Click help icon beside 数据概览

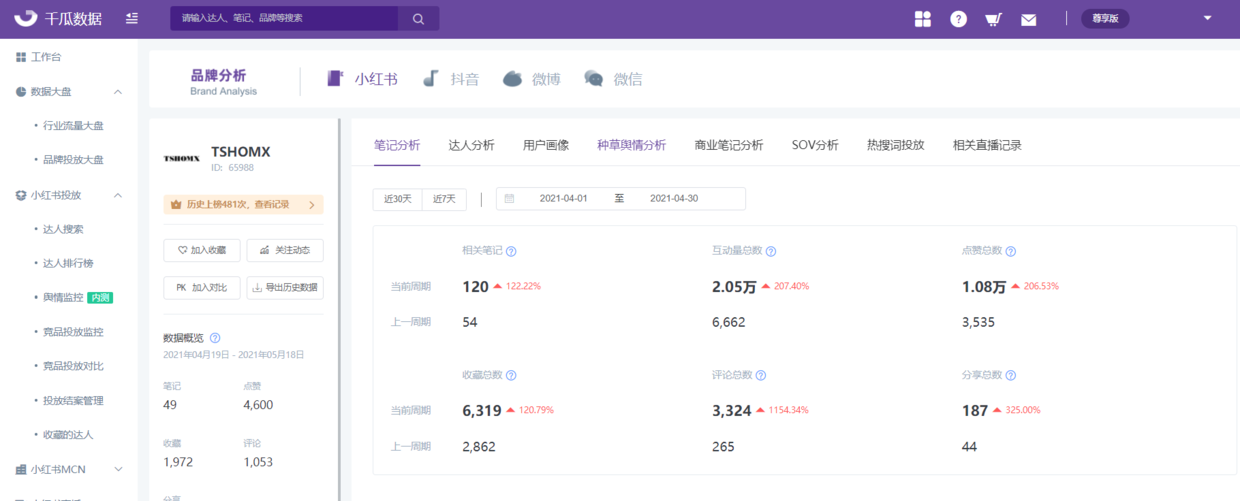point(215,338)
